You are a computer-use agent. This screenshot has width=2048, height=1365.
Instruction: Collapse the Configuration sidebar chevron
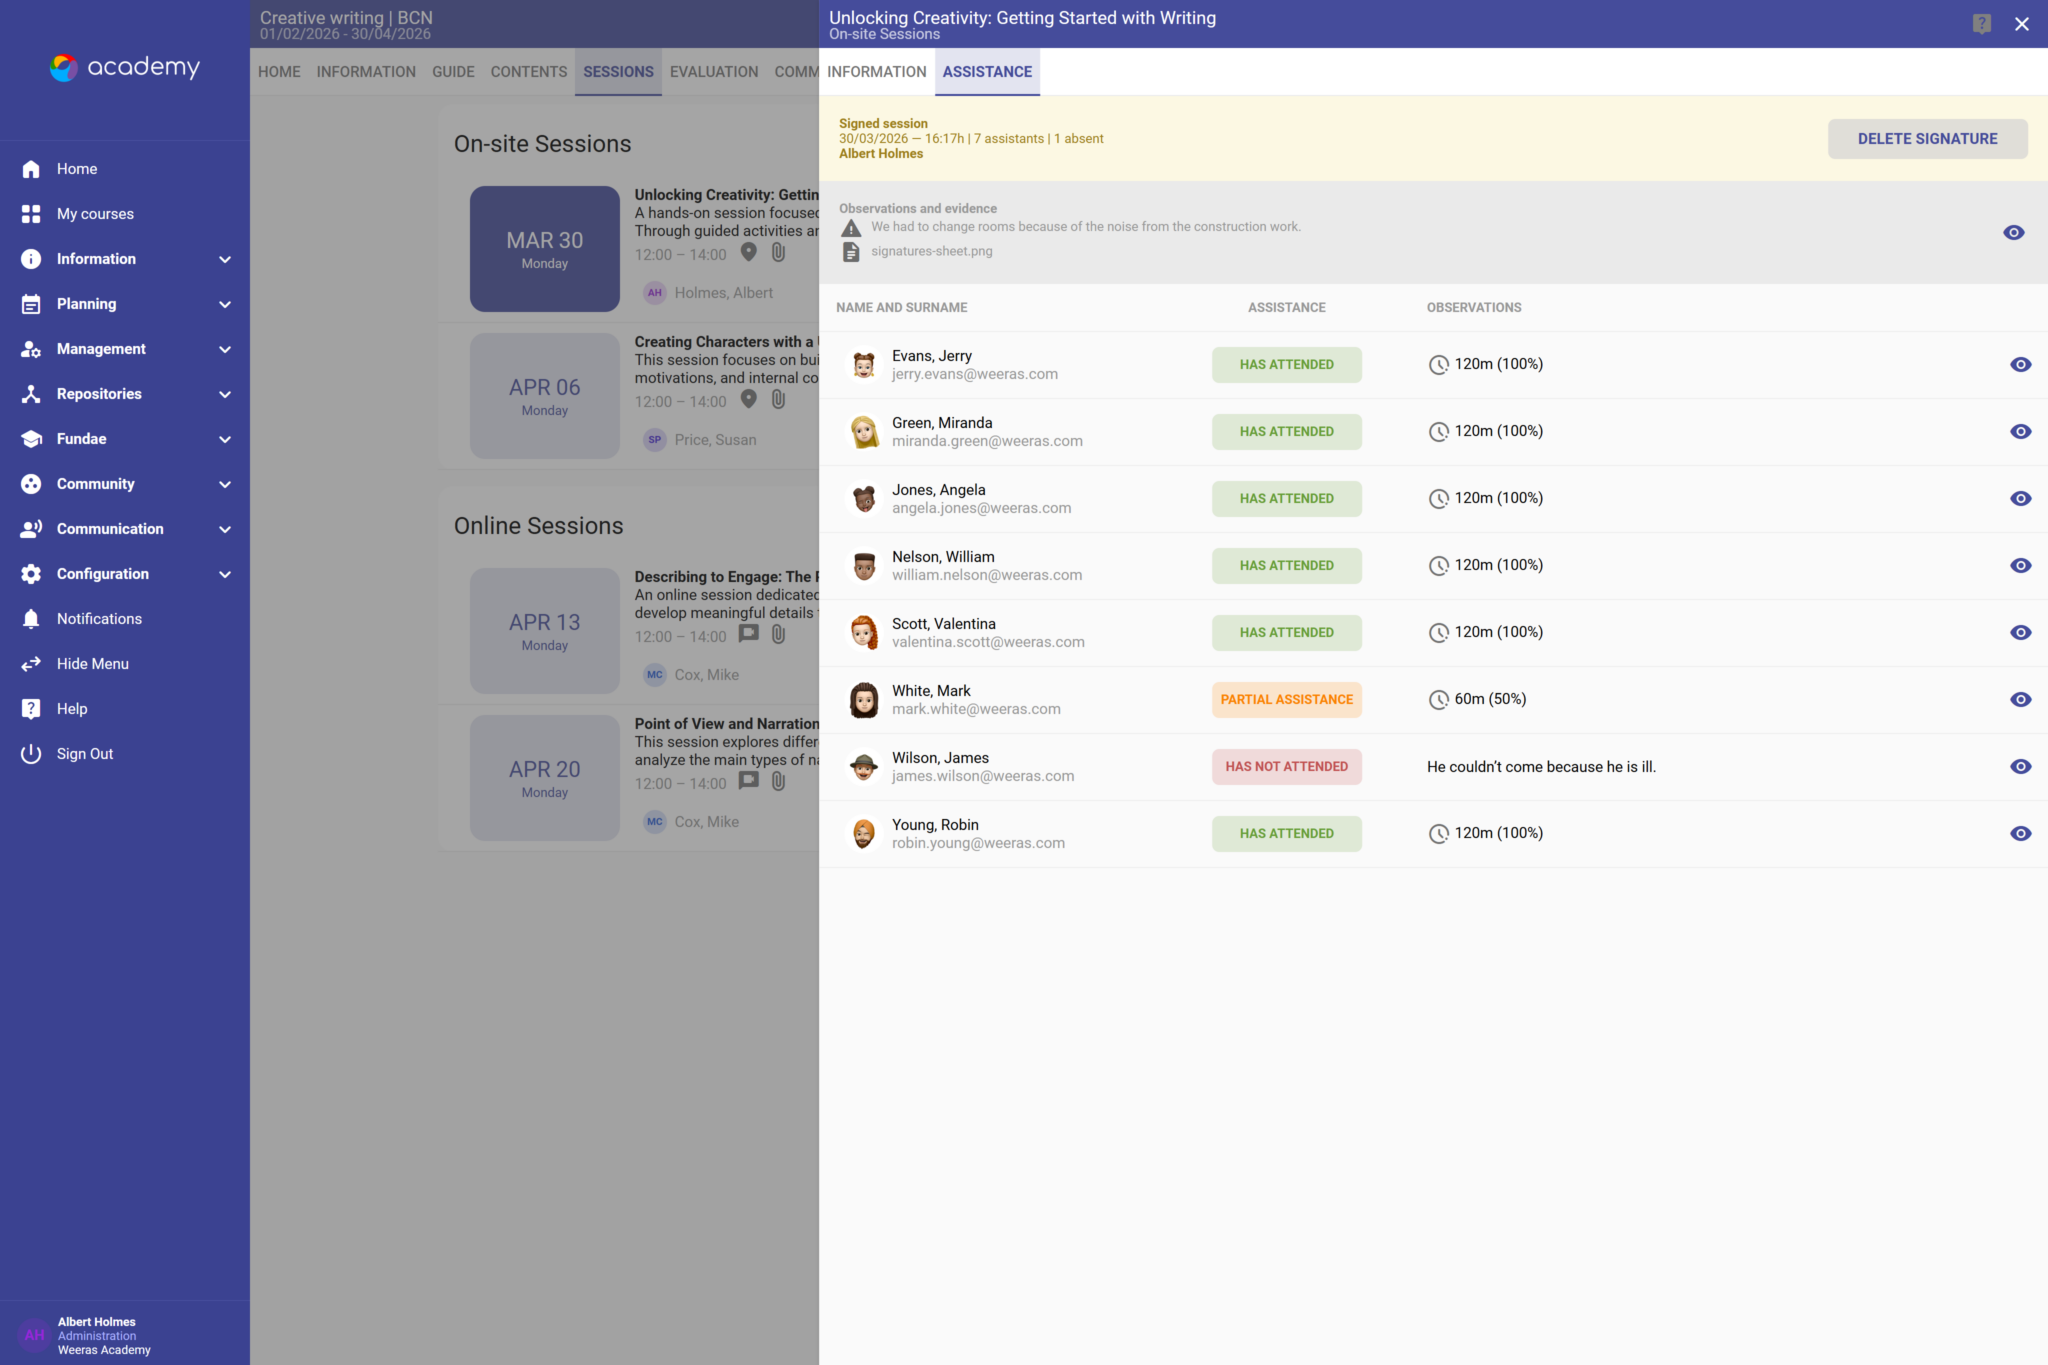(x=225, y=573)
